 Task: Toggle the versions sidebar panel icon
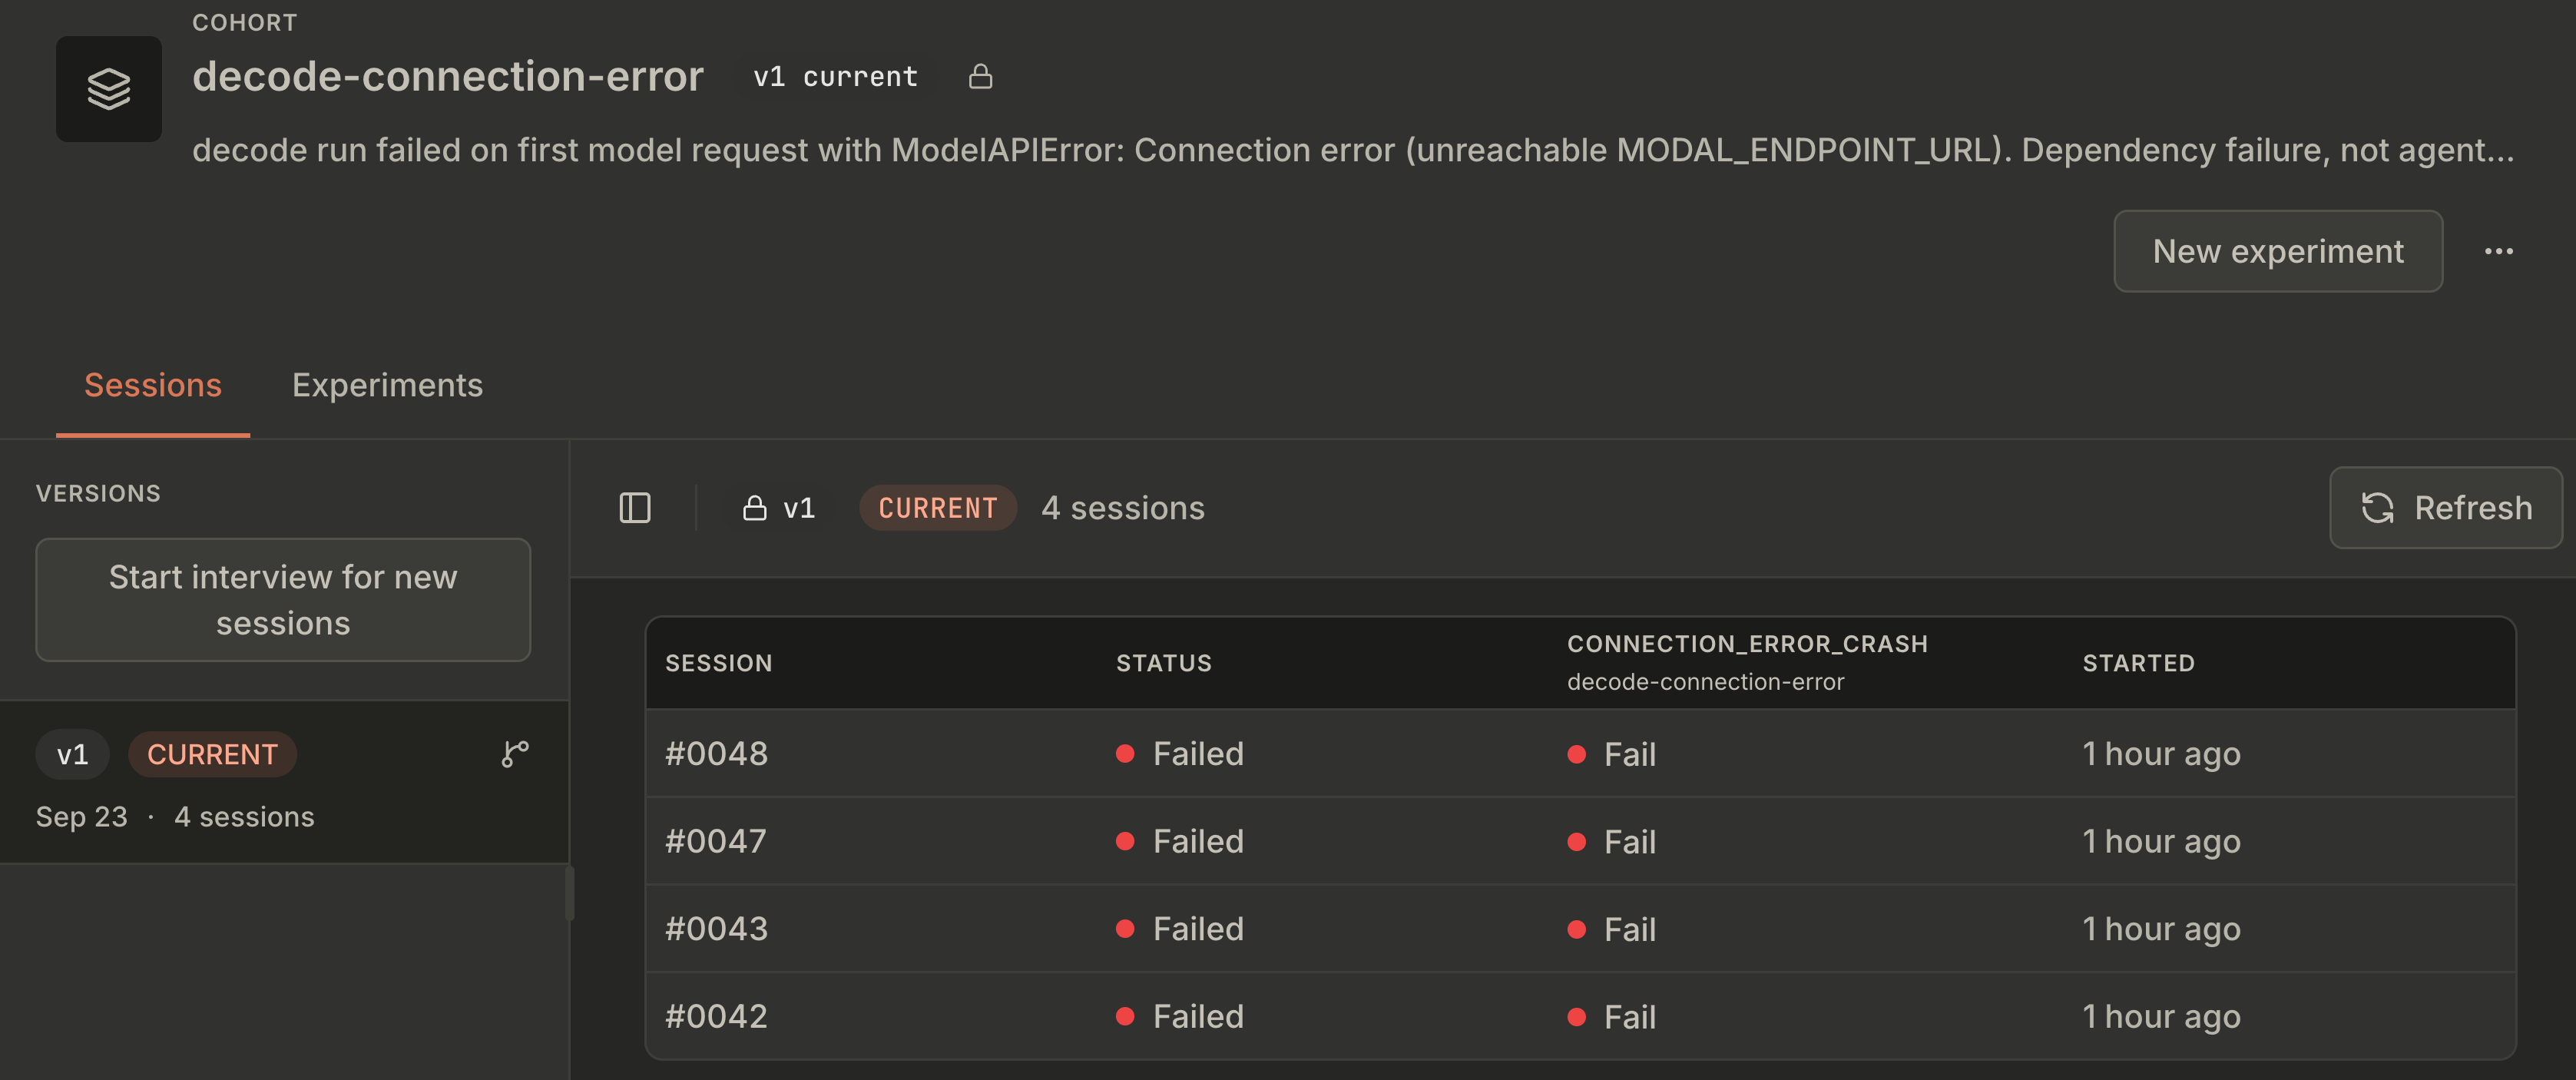[635, 508]
